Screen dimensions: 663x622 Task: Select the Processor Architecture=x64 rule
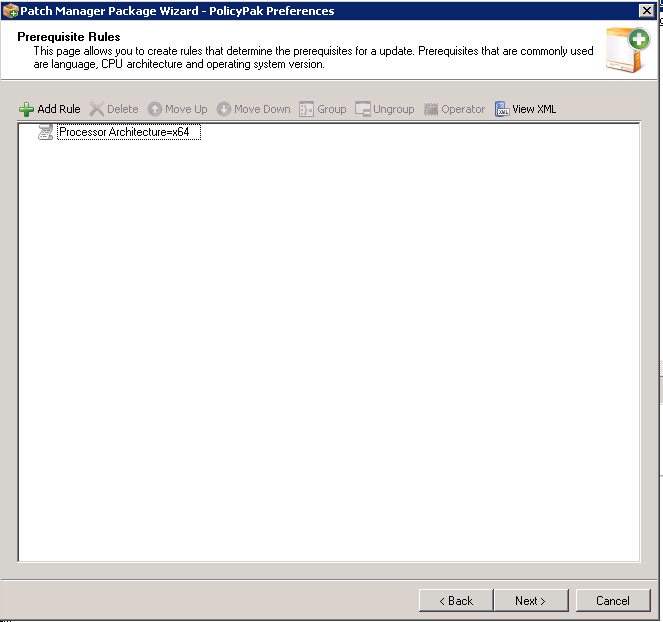pos(129,132)
